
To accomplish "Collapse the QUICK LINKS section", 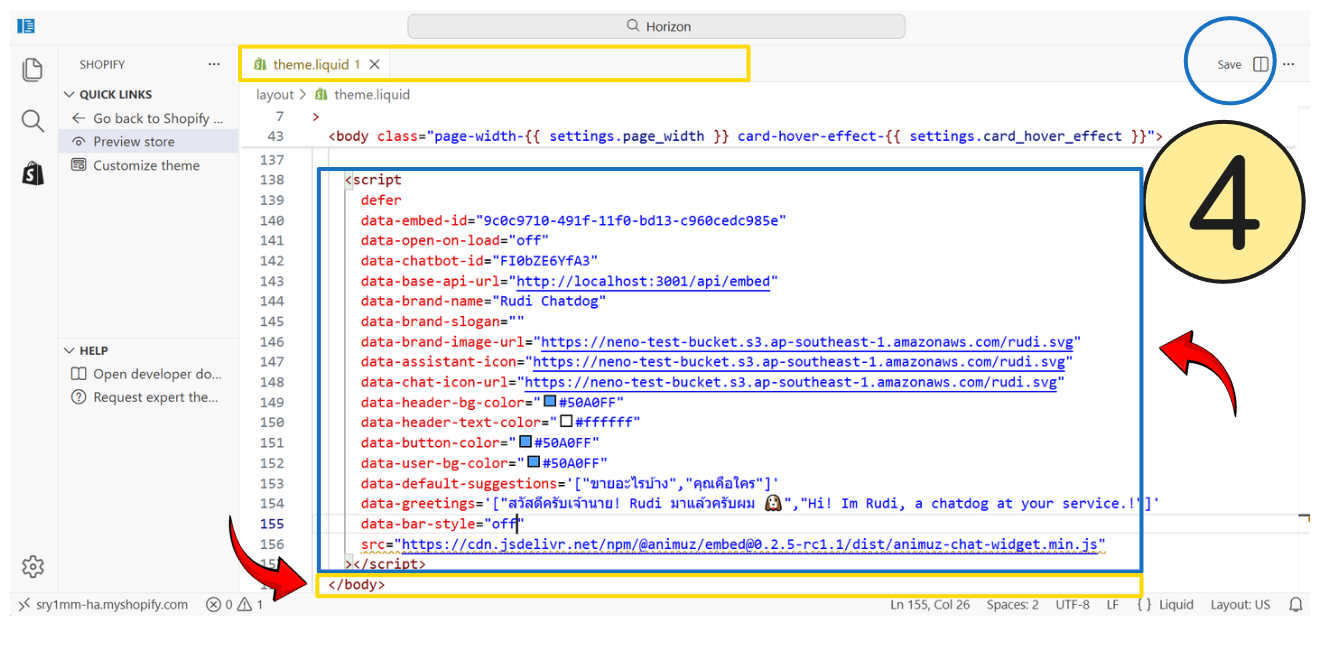I will click(x=109, y=94).
